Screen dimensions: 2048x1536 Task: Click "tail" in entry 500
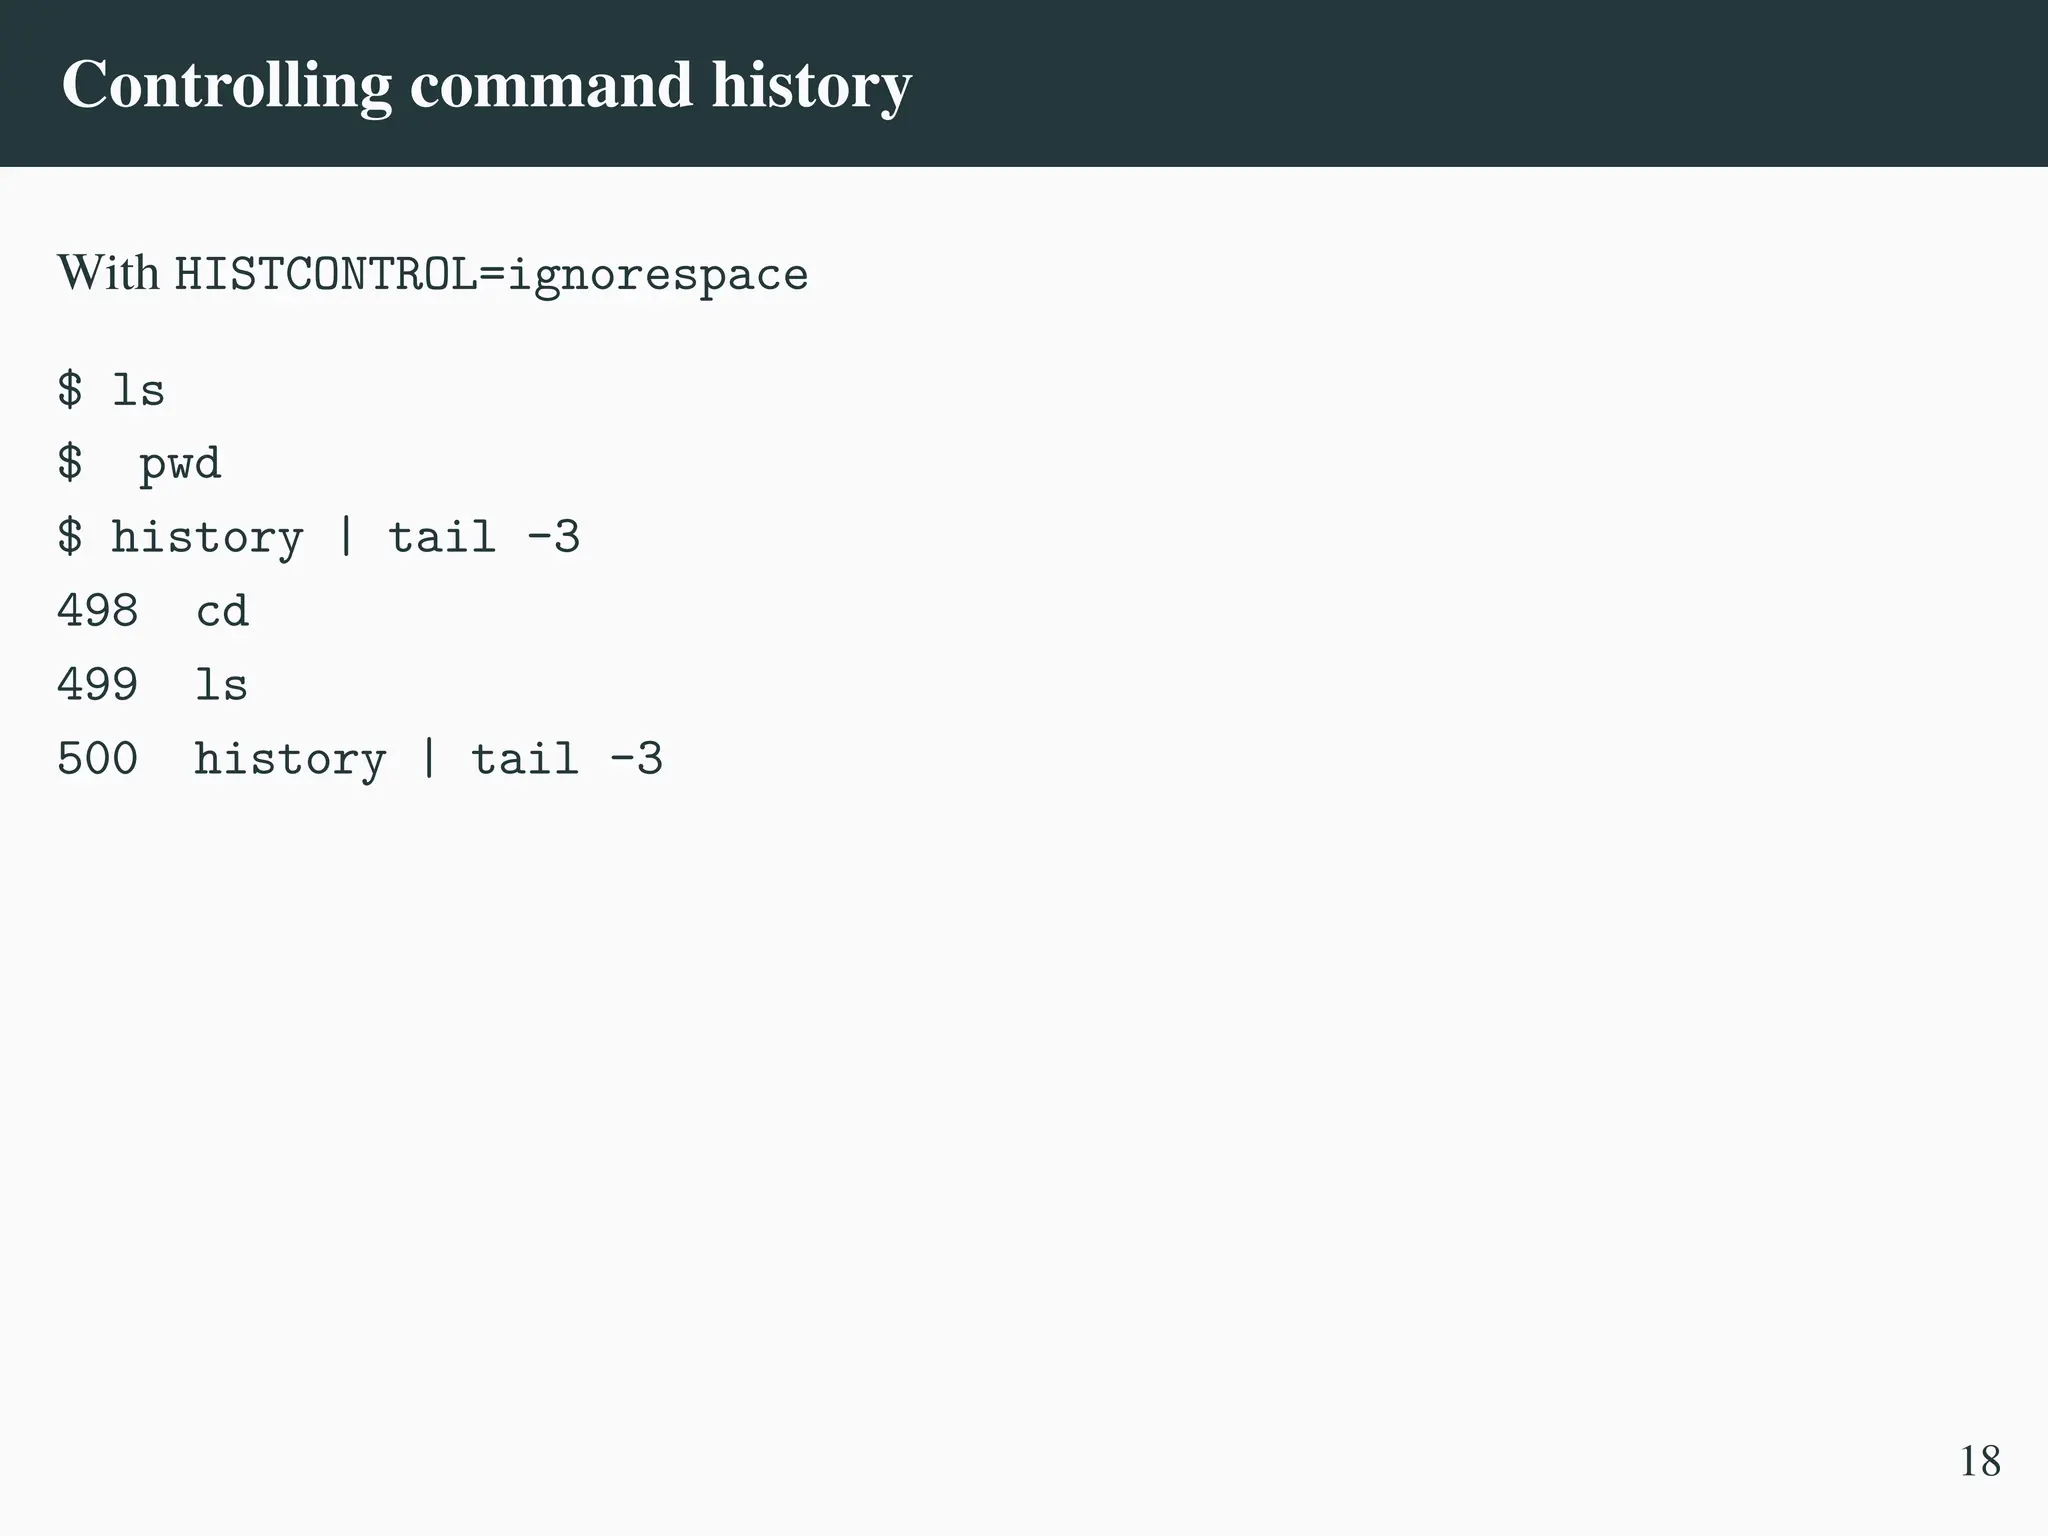pos(524,759)
